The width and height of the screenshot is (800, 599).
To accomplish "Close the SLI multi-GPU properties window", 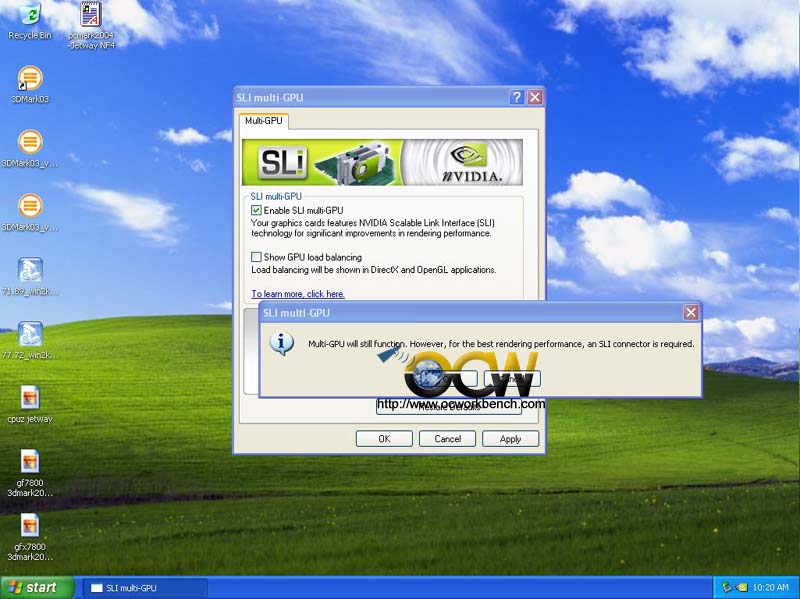I will pyautogui.click(x=535, y=97).
